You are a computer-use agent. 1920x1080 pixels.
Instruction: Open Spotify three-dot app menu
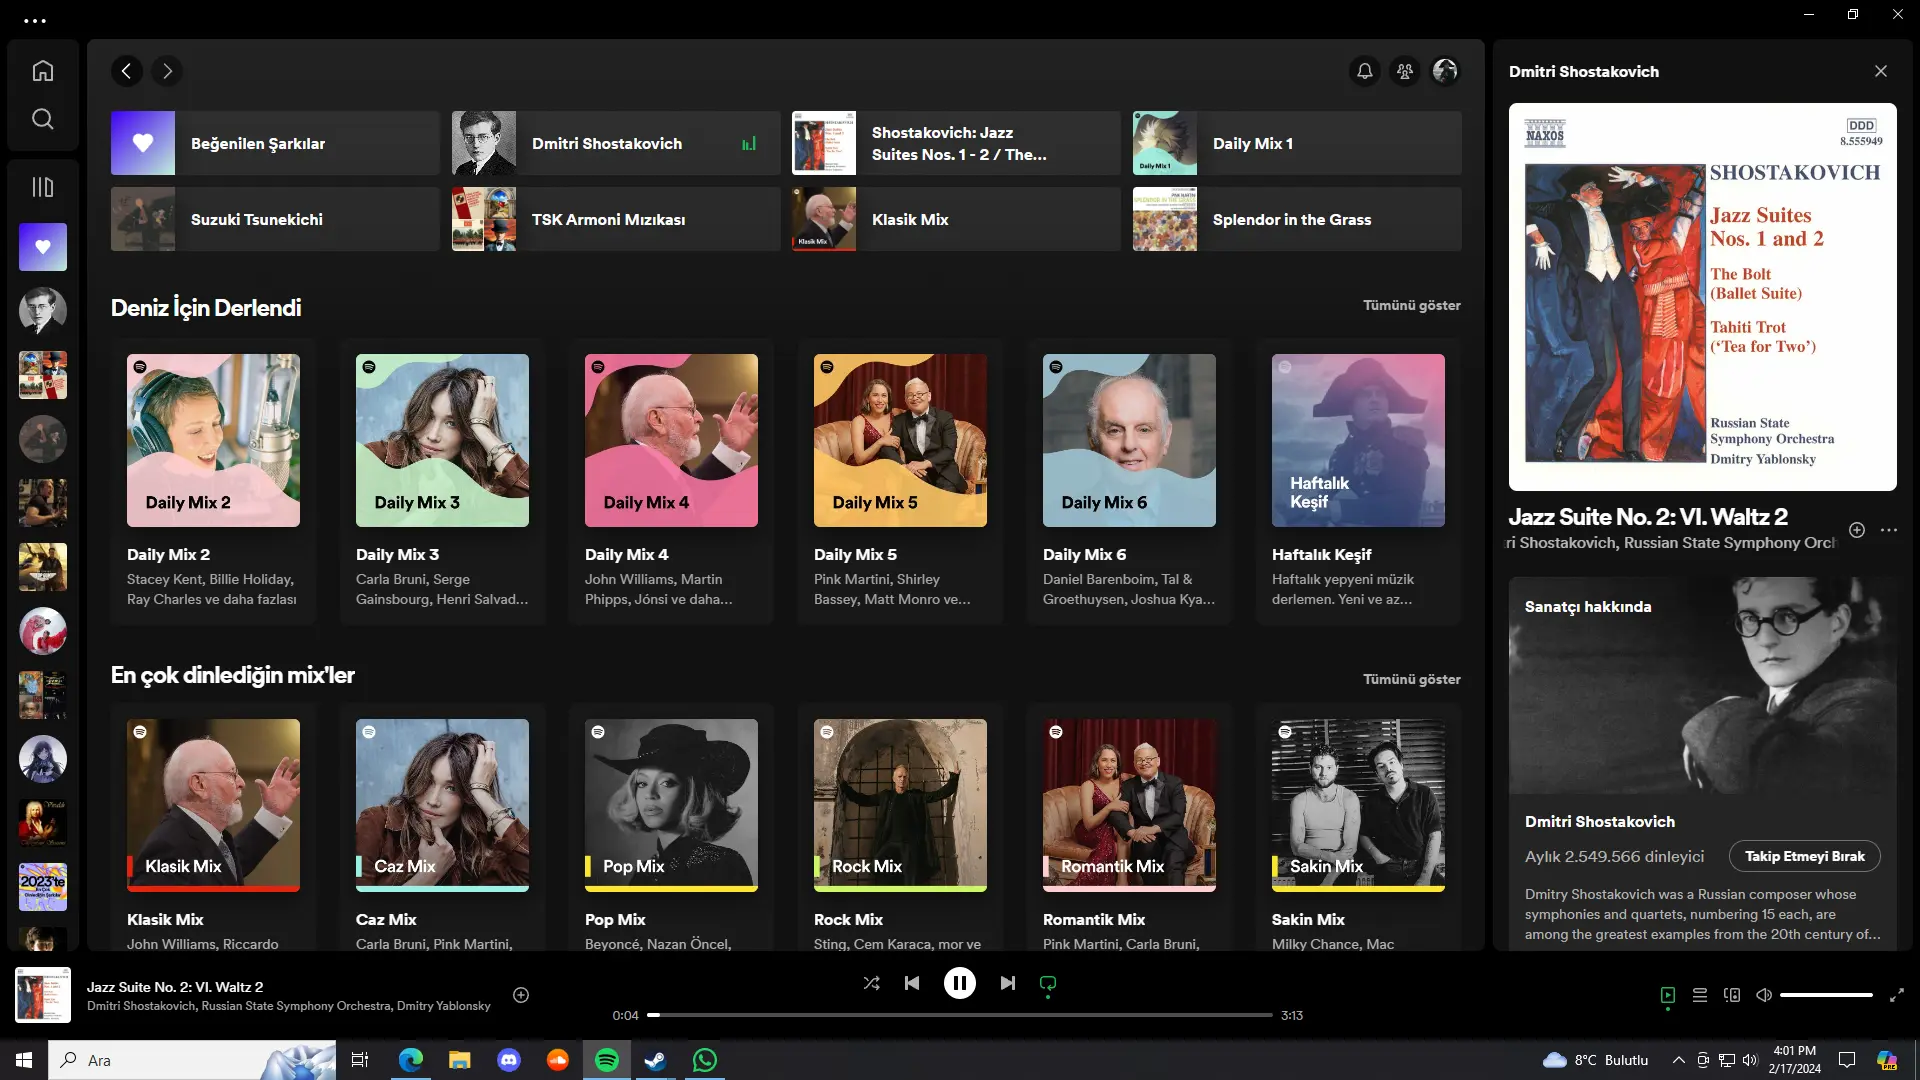click(x=35, y=20)
